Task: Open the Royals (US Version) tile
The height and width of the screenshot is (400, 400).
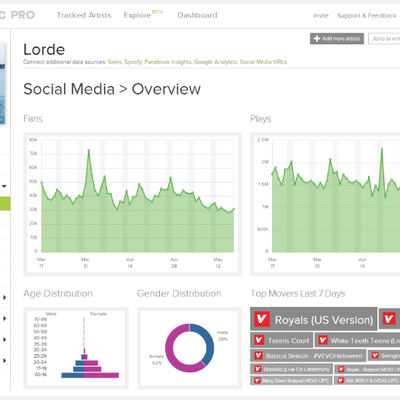Action: 314,319
